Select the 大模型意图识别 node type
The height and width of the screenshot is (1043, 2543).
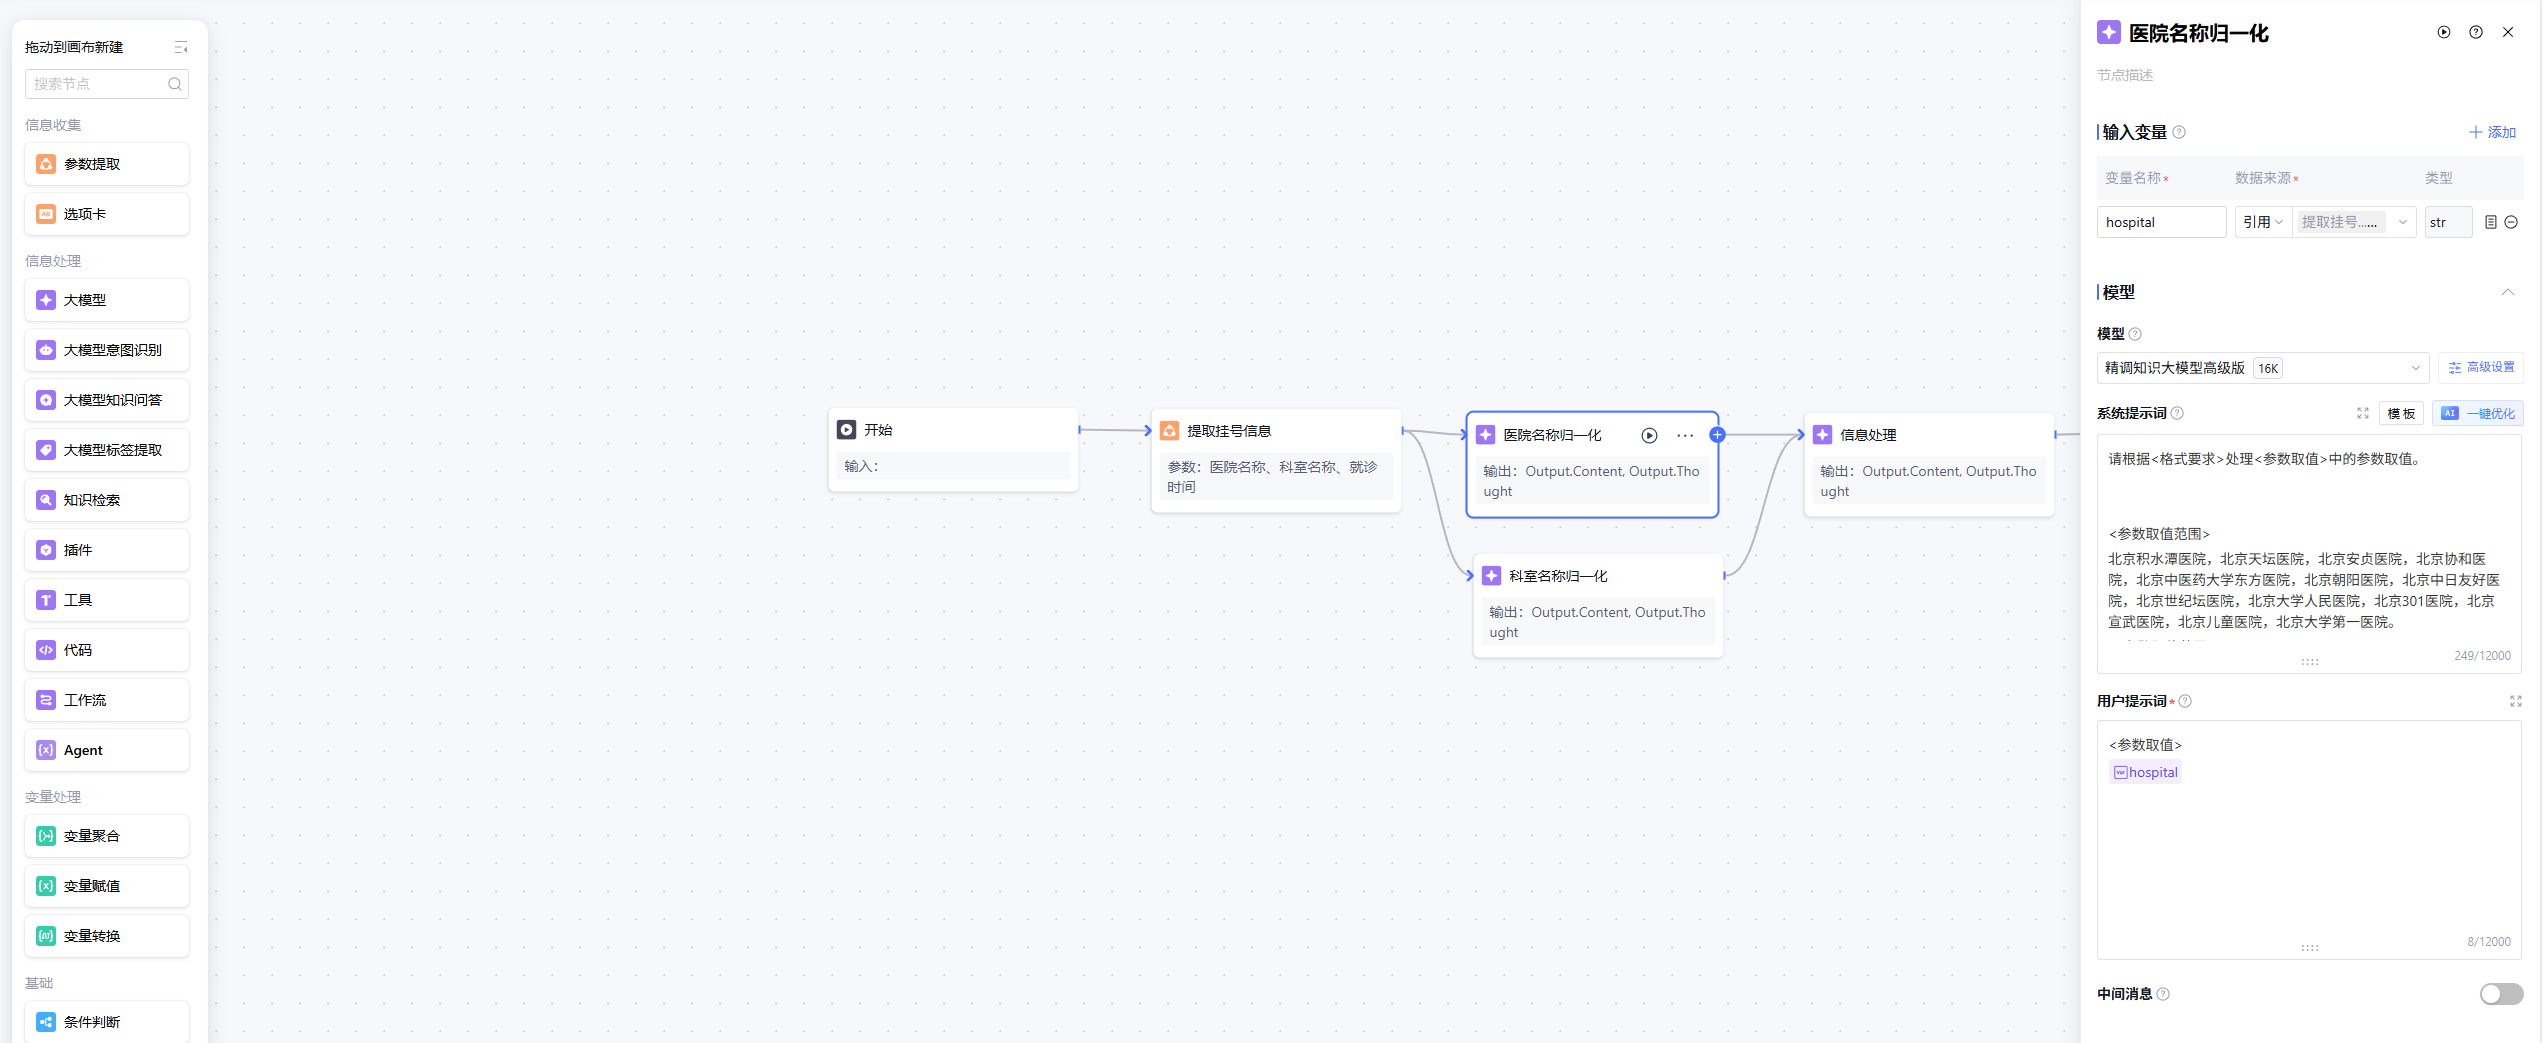coord(107,350)
